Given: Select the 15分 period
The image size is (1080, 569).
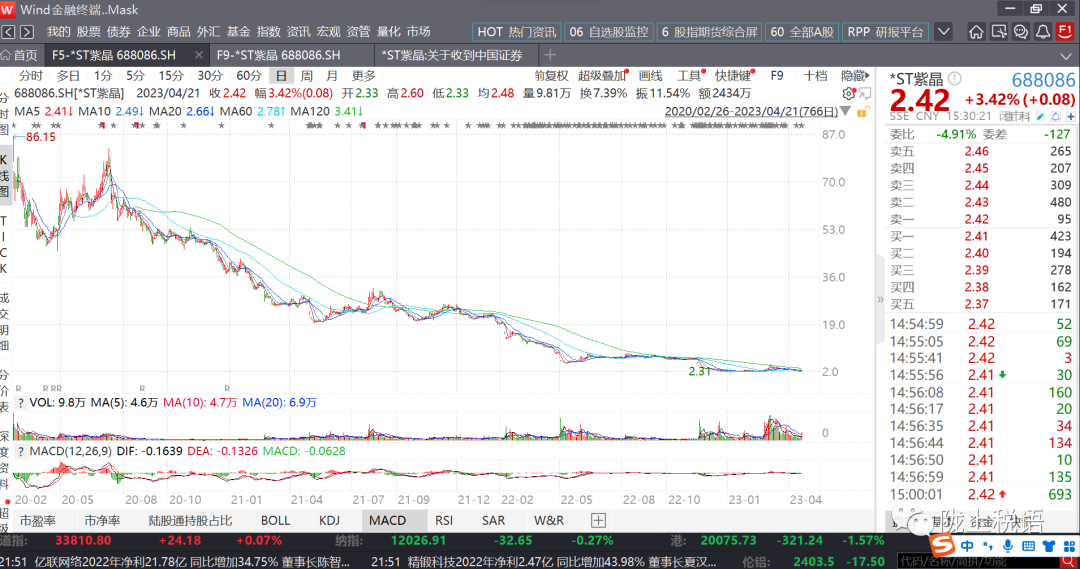Looking at the screenshot, I should coord(171,76).
